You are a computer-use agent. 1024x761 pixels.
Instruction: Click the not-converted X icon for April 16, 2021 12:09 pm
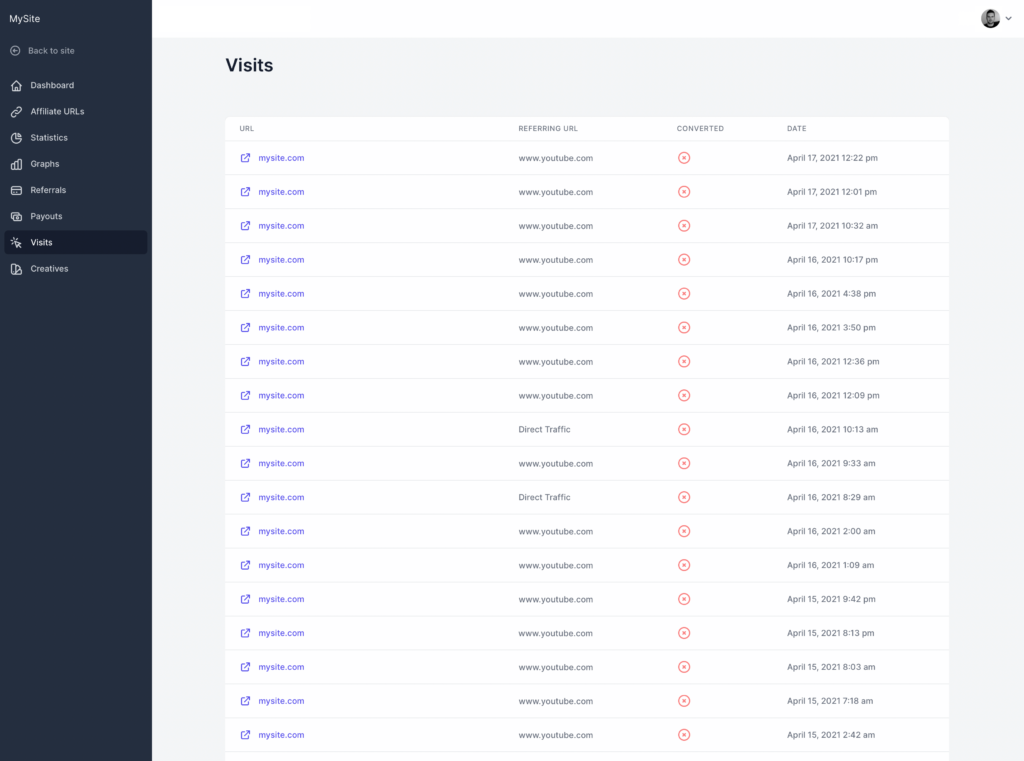tap(684, 395)
